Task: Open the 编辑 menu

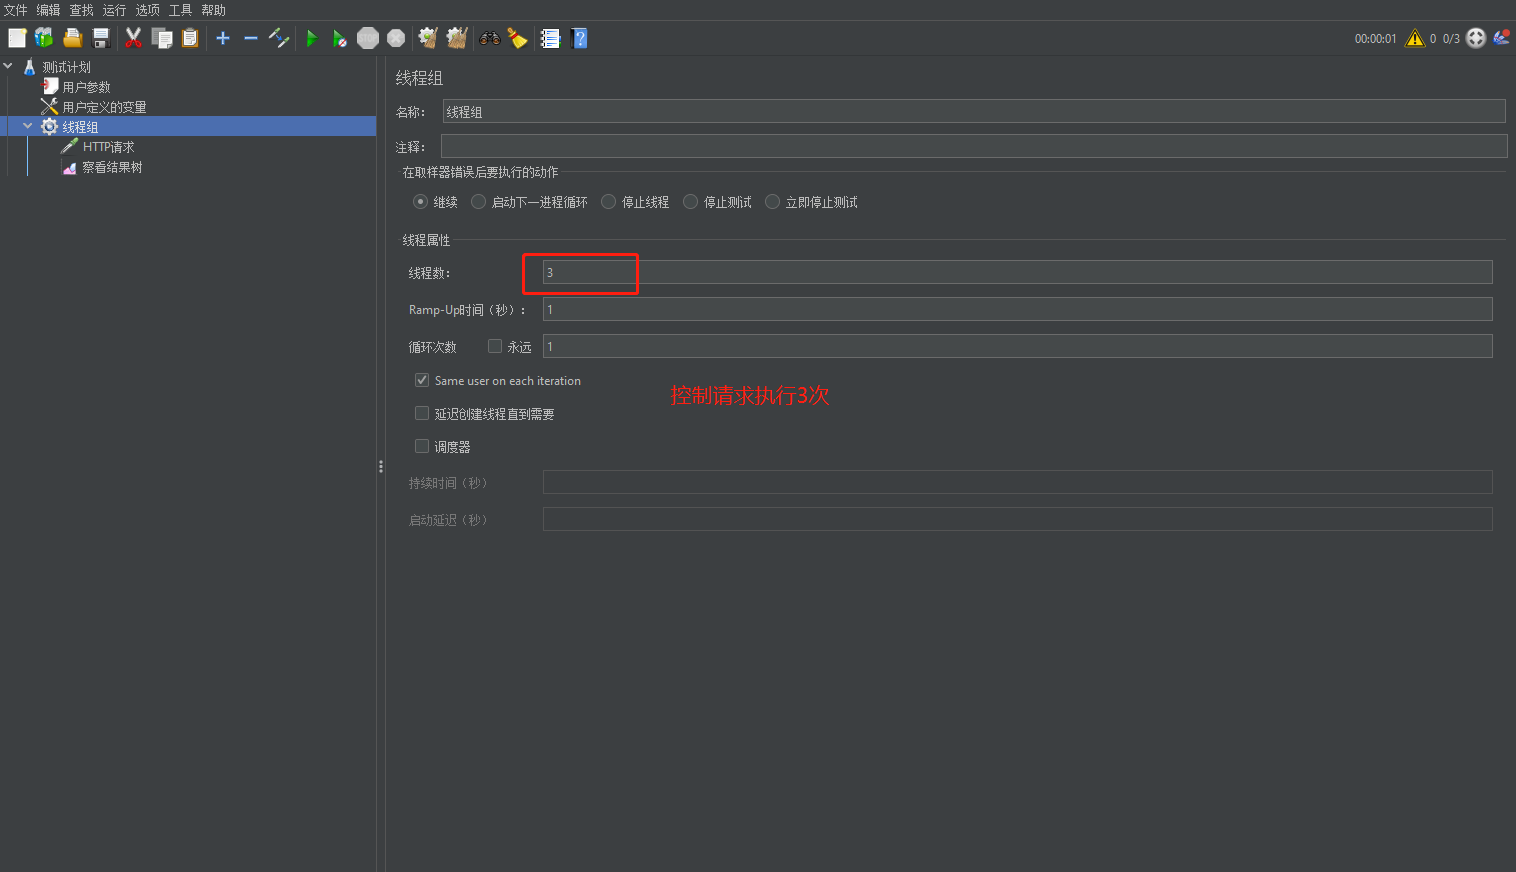Action: [x=49, y=10]
